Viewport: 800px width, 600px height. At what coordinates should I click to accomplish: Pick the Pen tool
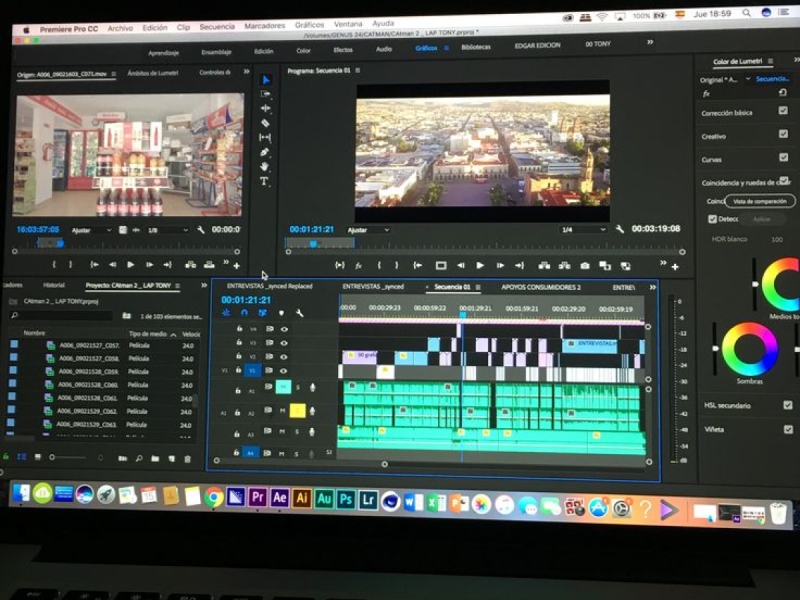point(265,152)
